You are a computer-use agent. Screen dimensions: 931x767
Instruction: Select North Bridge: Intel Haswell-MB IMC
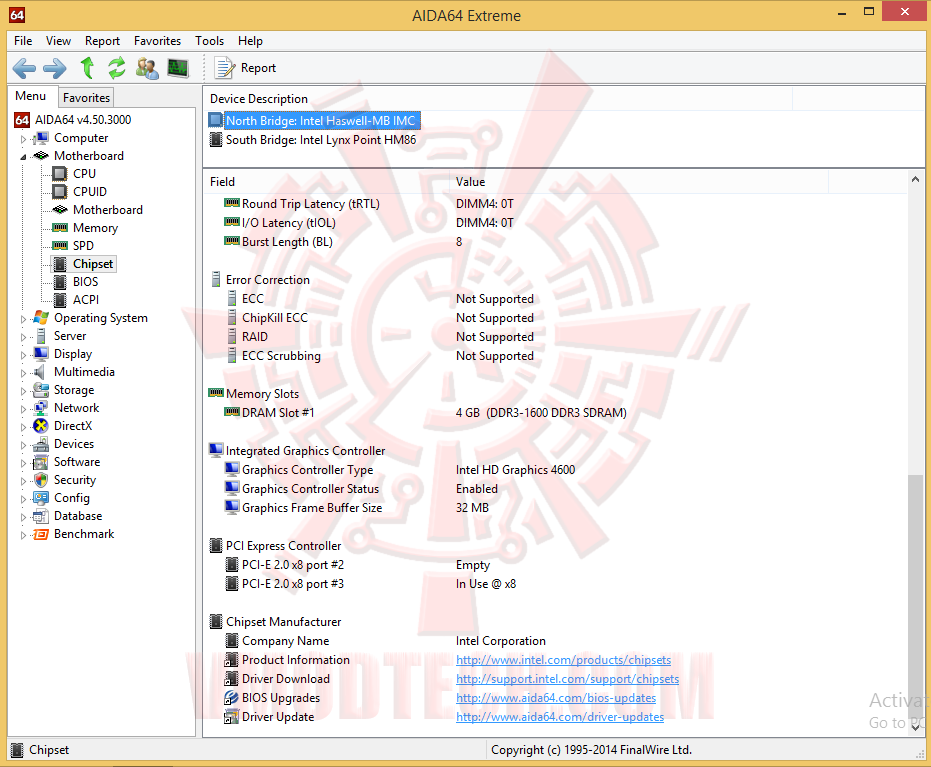[321, 121]
